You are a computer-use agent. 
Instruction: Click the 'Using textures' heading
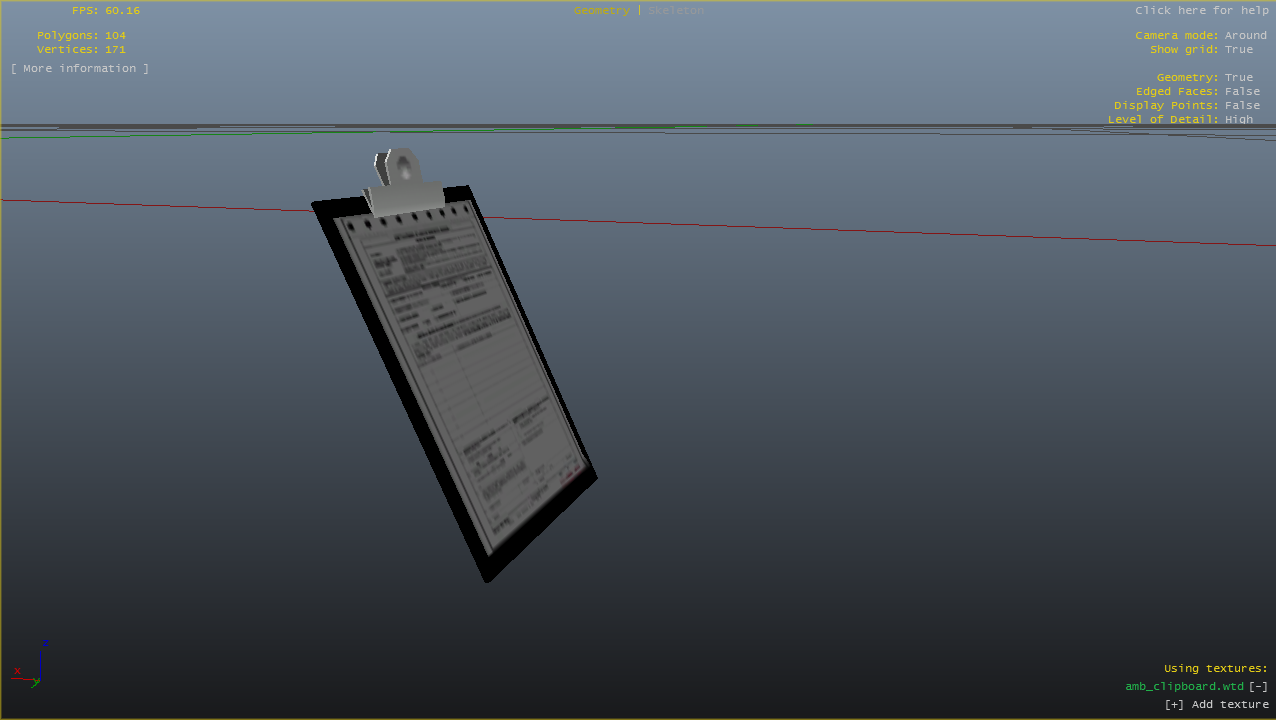tap(1215, 669)
